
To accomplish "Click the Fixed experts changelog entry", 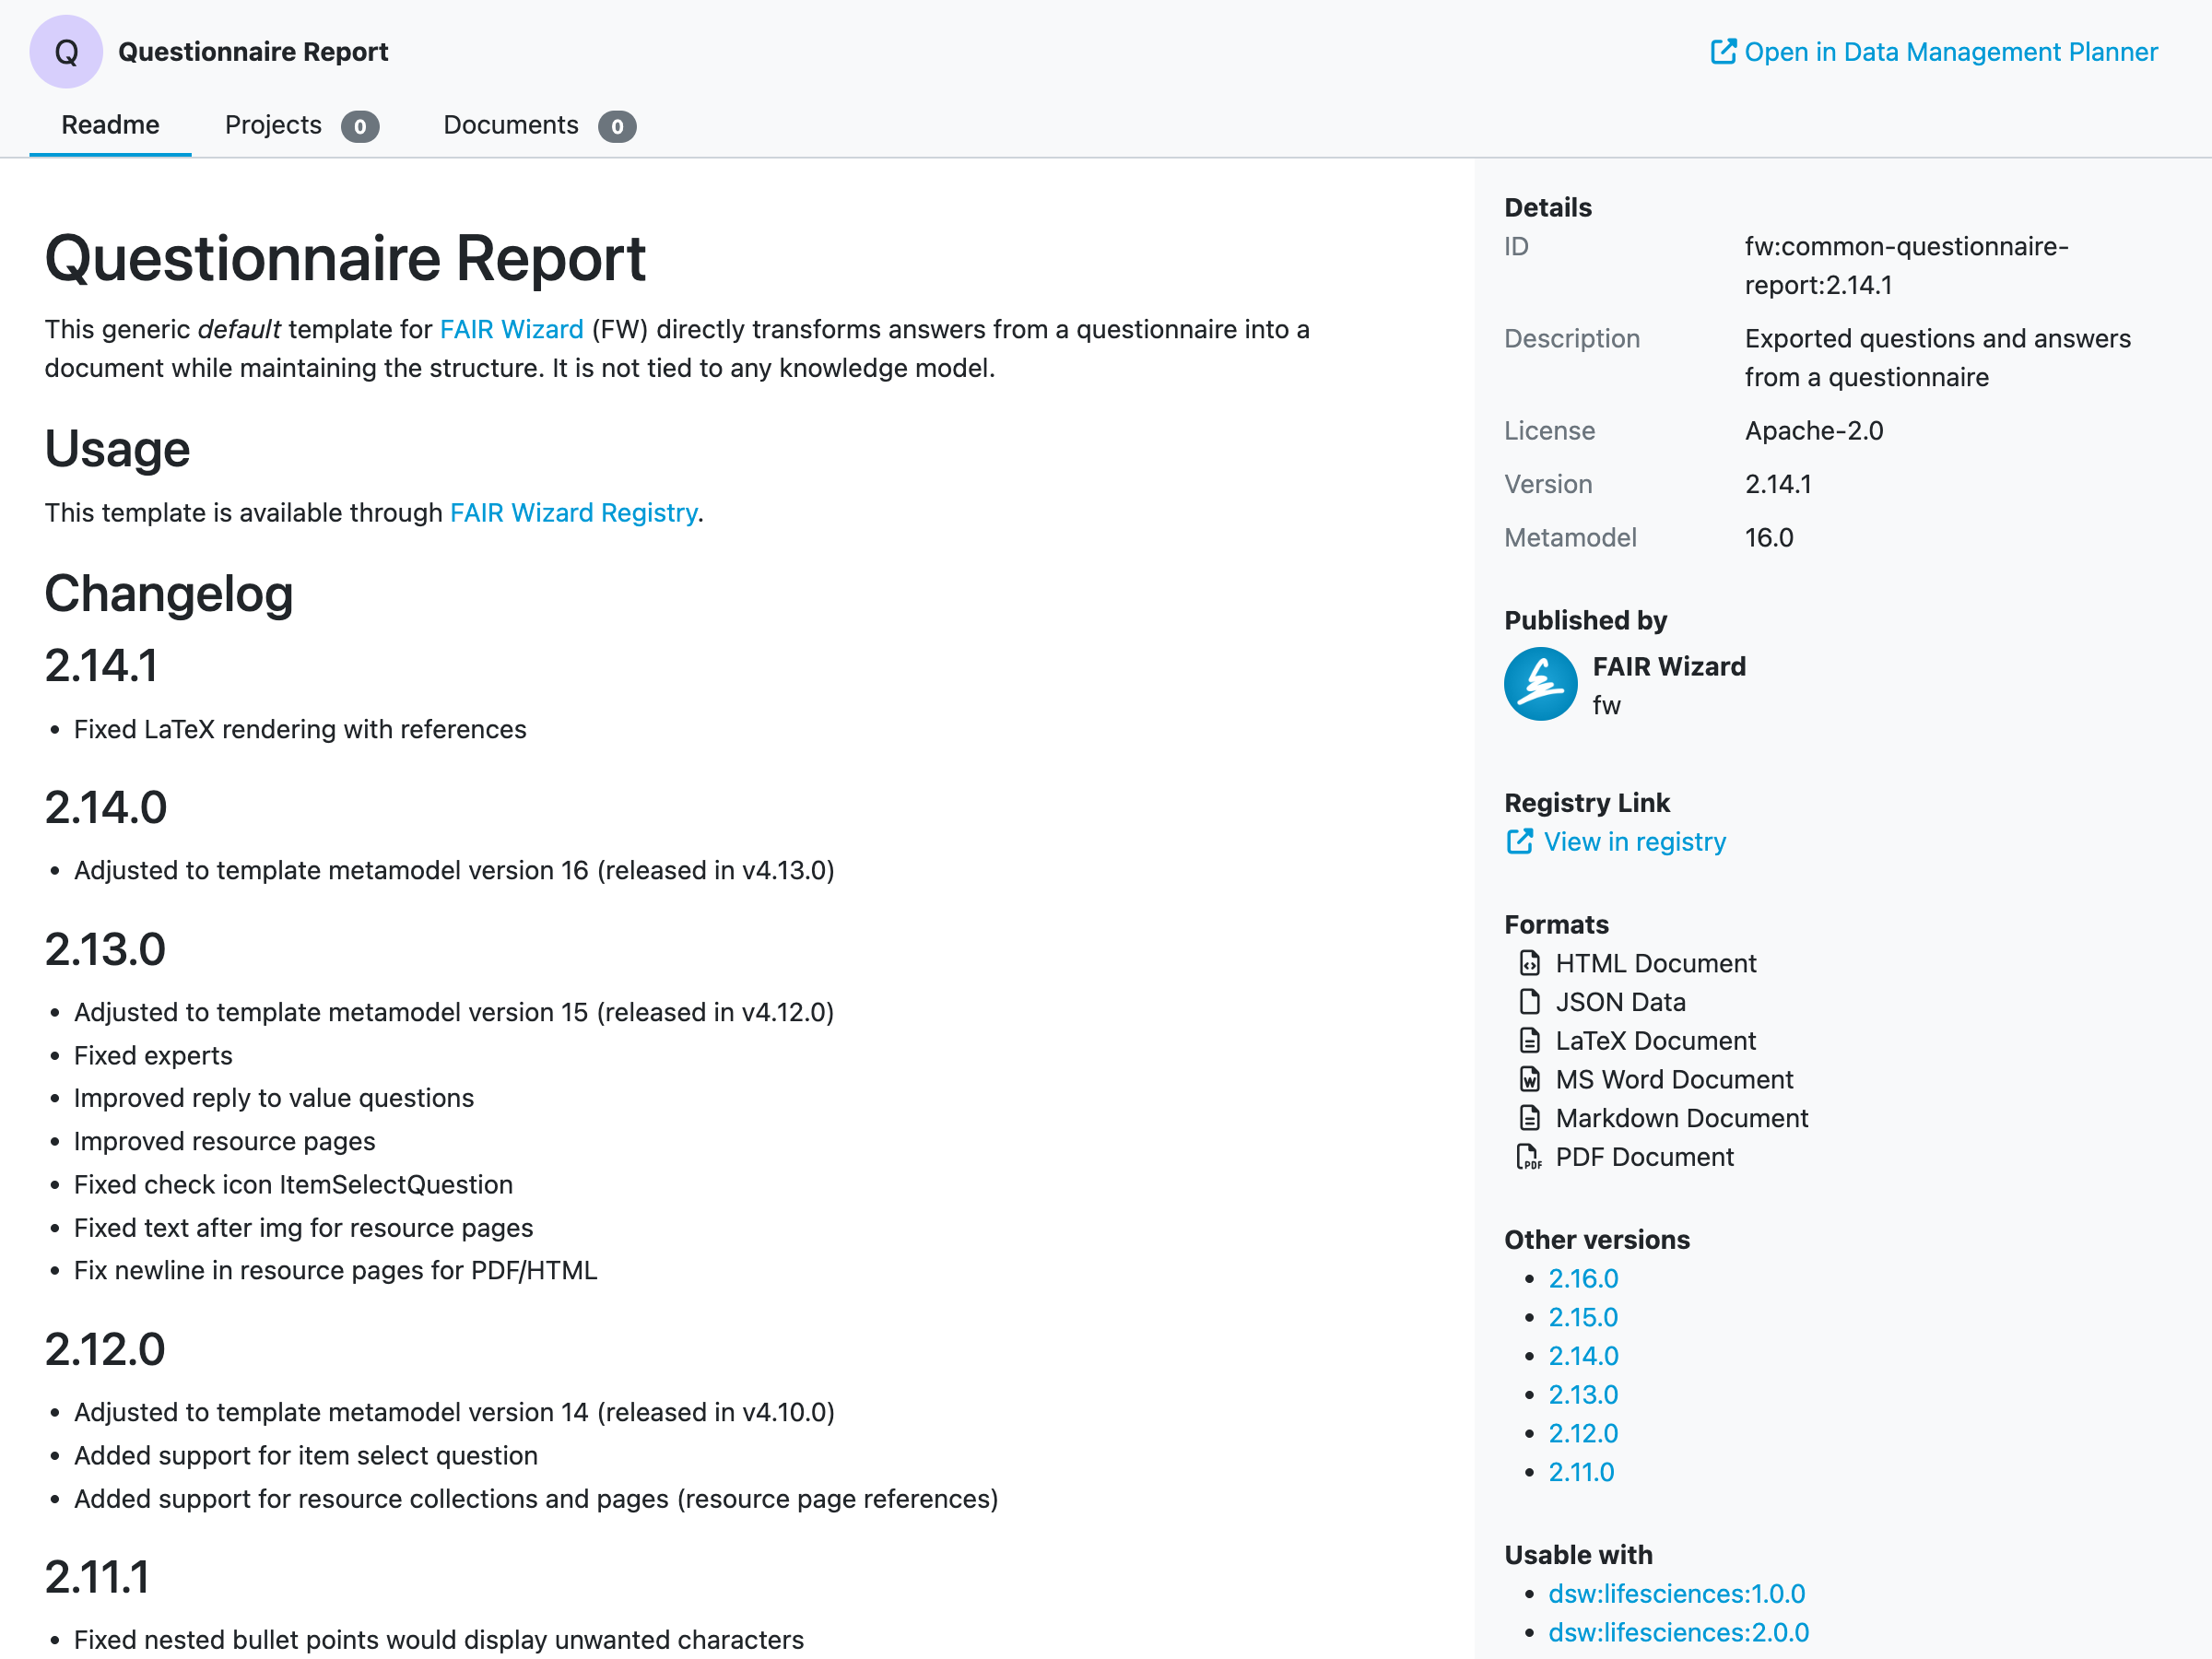I will click(153, 1055).
